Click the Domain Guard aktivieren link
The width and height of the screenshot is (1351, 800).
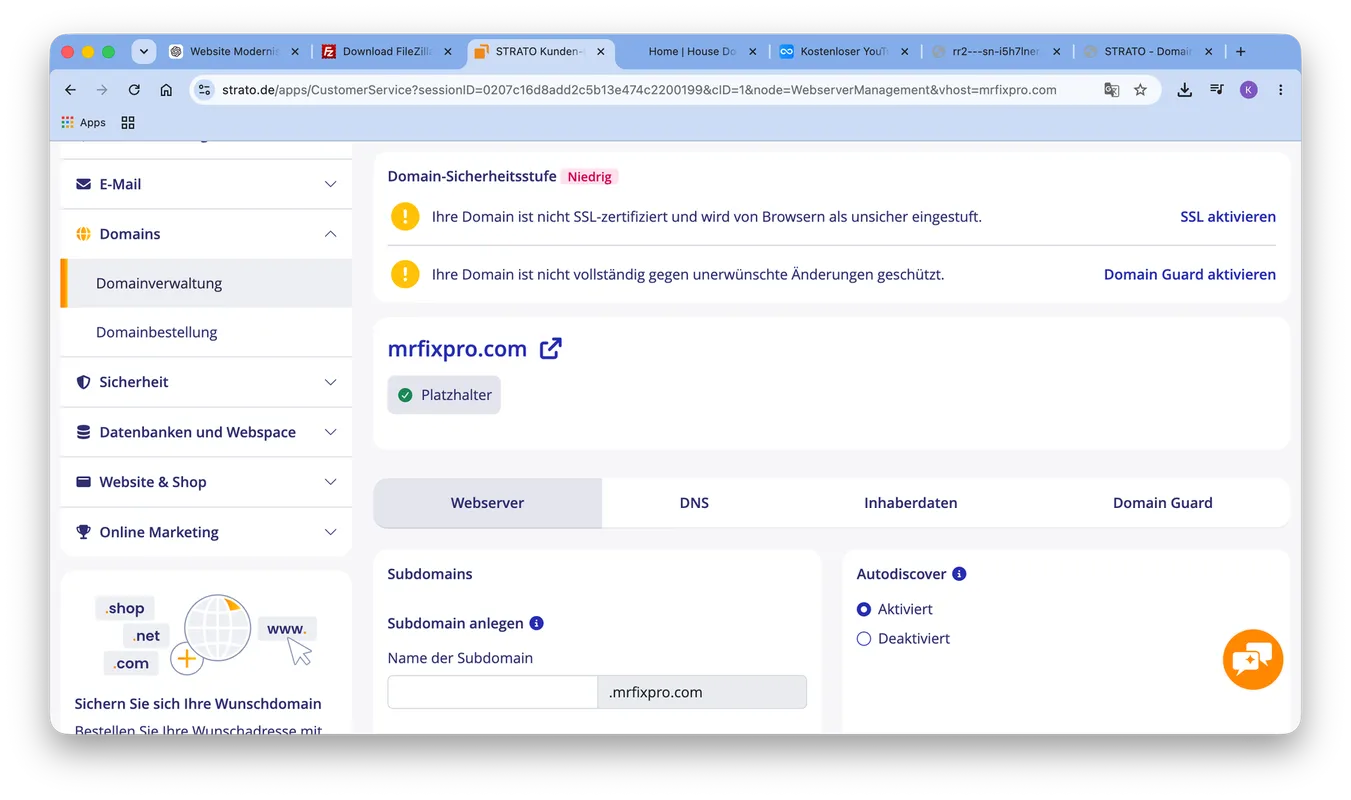click(x=1190, y=274)
